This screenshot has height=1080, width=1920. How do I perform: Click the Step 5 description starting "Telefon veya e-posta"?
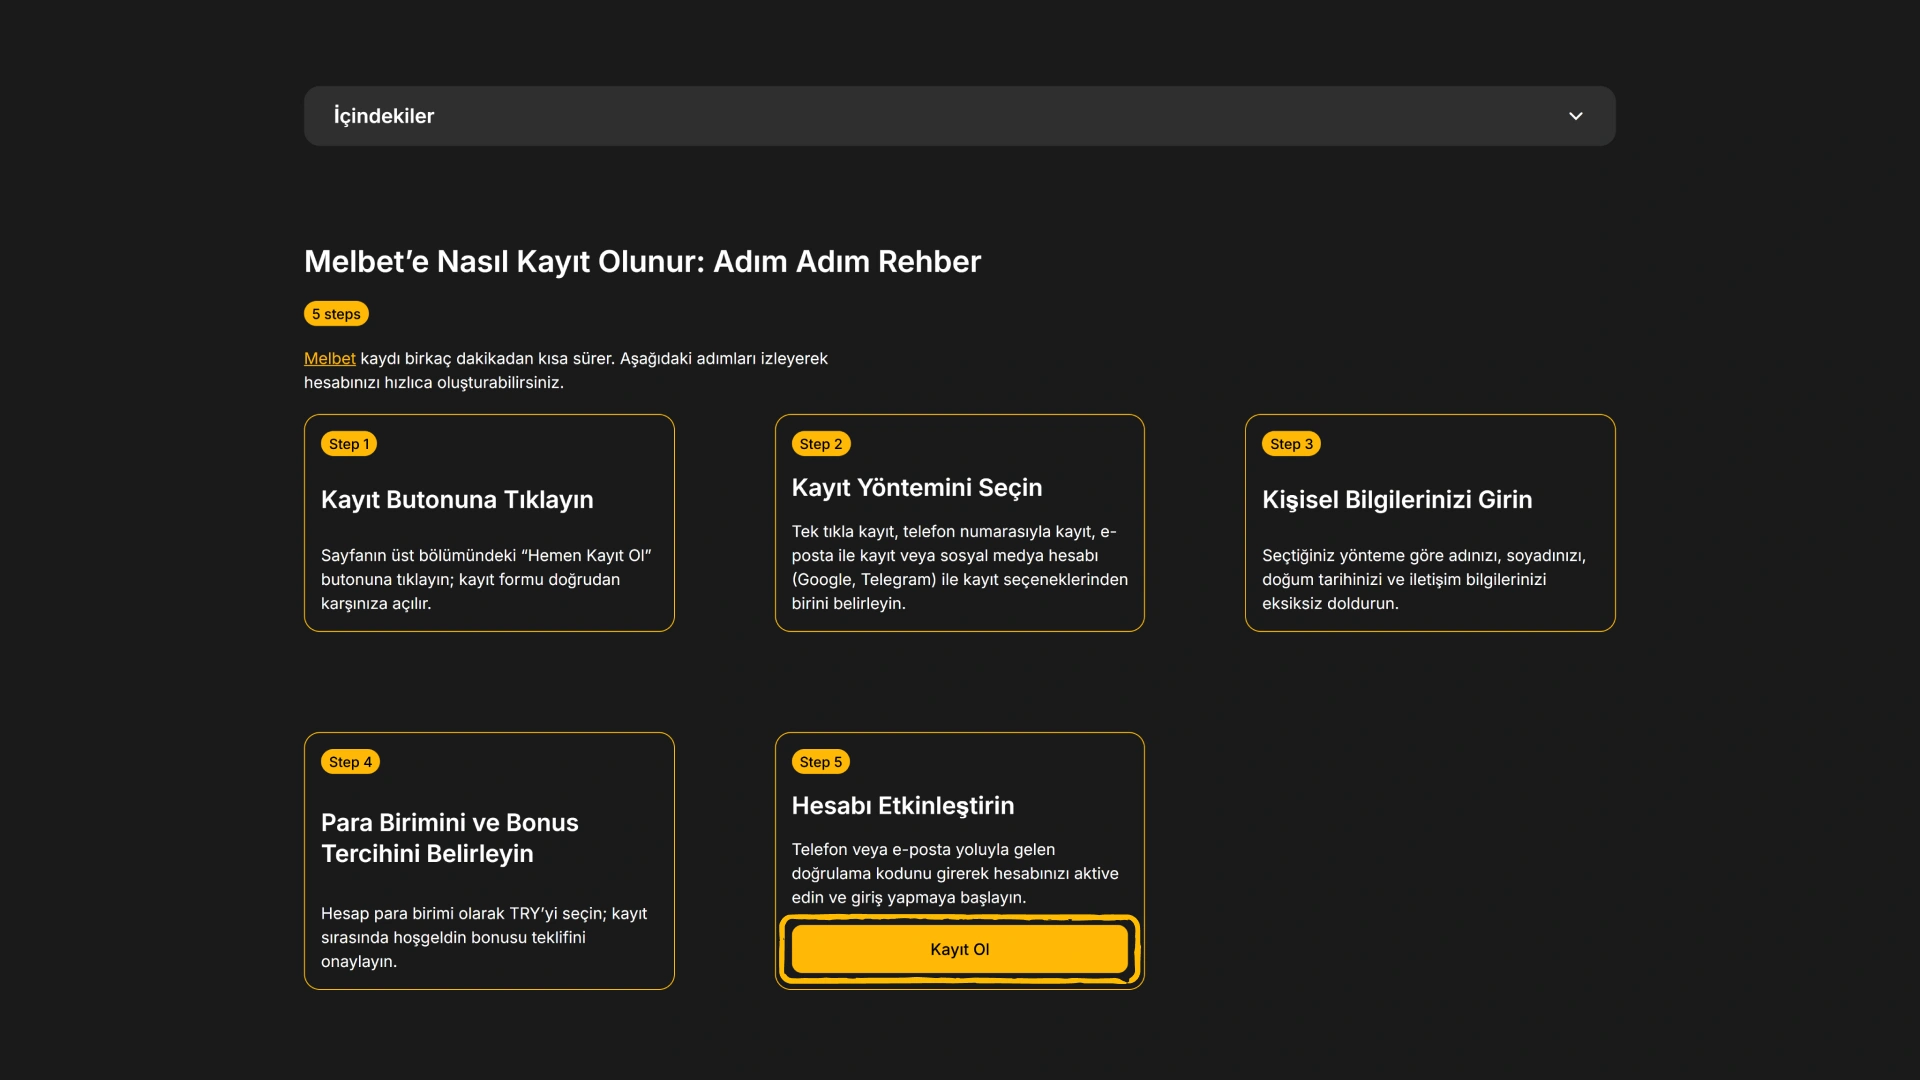[x=955, y=873]
